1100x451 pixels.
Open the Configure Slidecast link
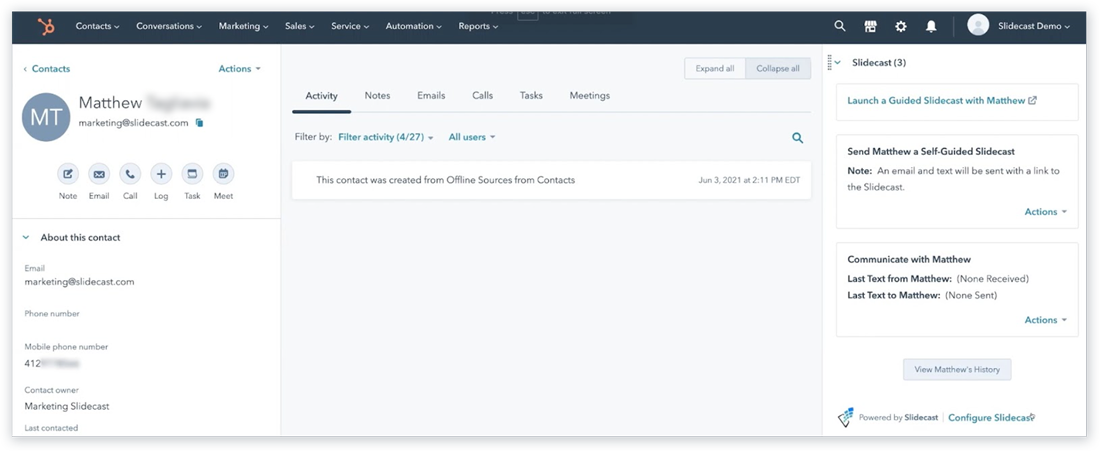click(991, 418)
